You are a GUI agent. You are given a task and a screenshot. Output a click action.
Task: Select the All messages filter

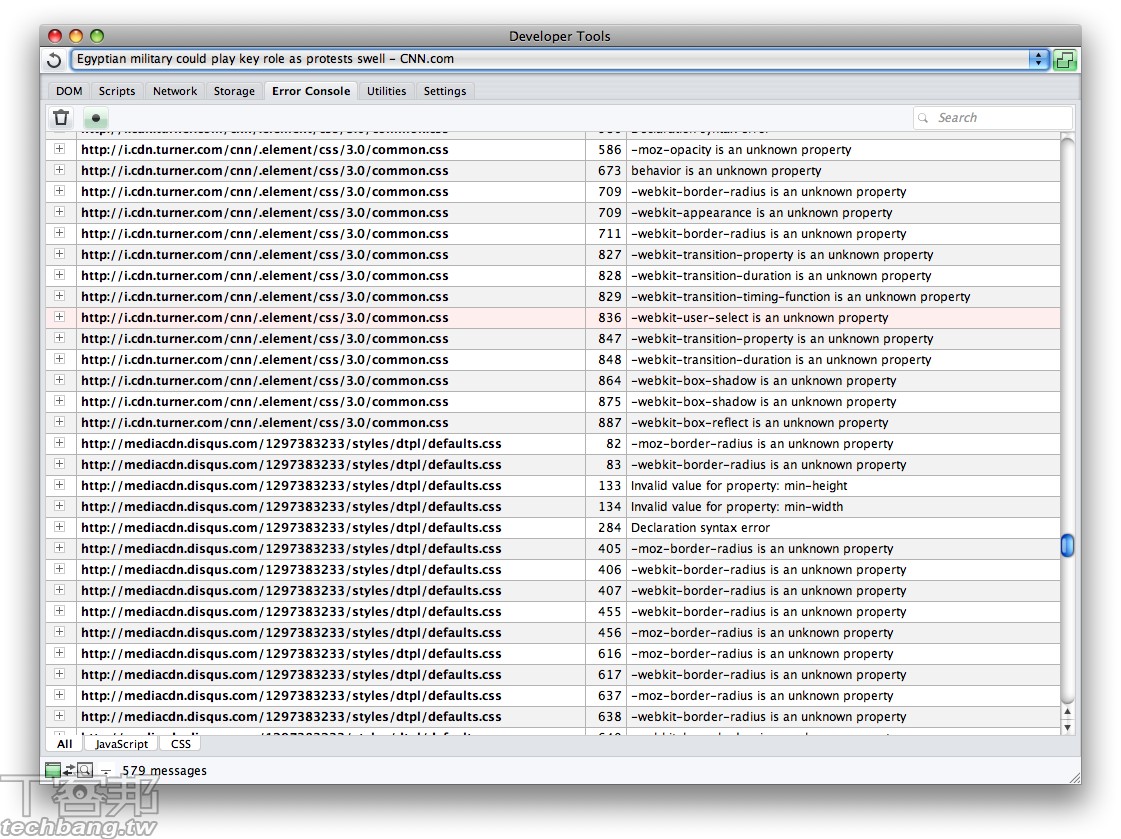pyautogui.click(x=64, y=744)
